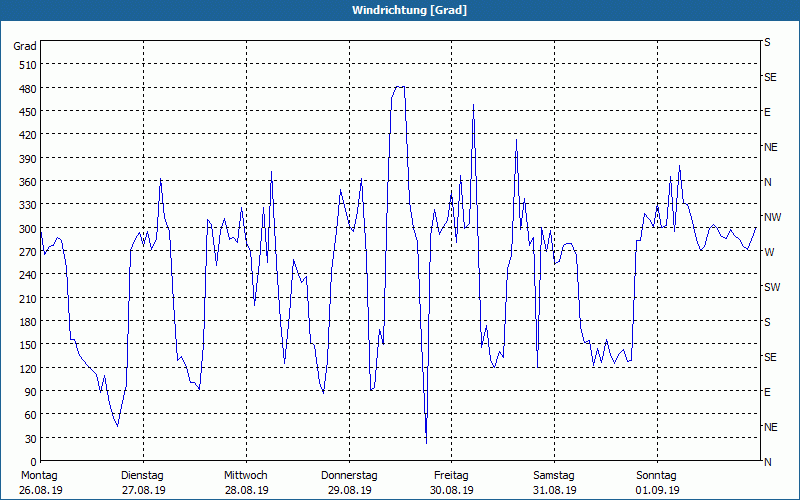Select the "Dienstag" day label
This screenshot has height=500, width=800.
tap(142, 476)
